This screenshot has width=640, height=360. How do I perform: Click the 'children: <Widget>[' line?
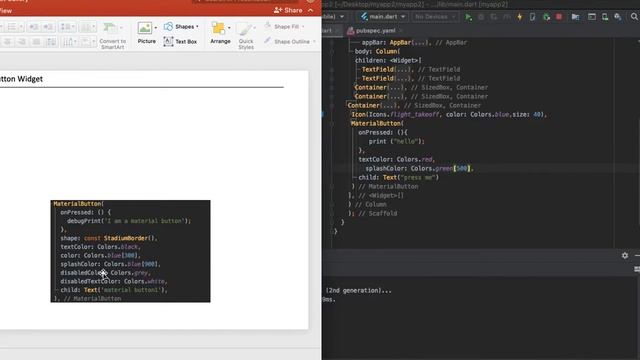point(388,60)
